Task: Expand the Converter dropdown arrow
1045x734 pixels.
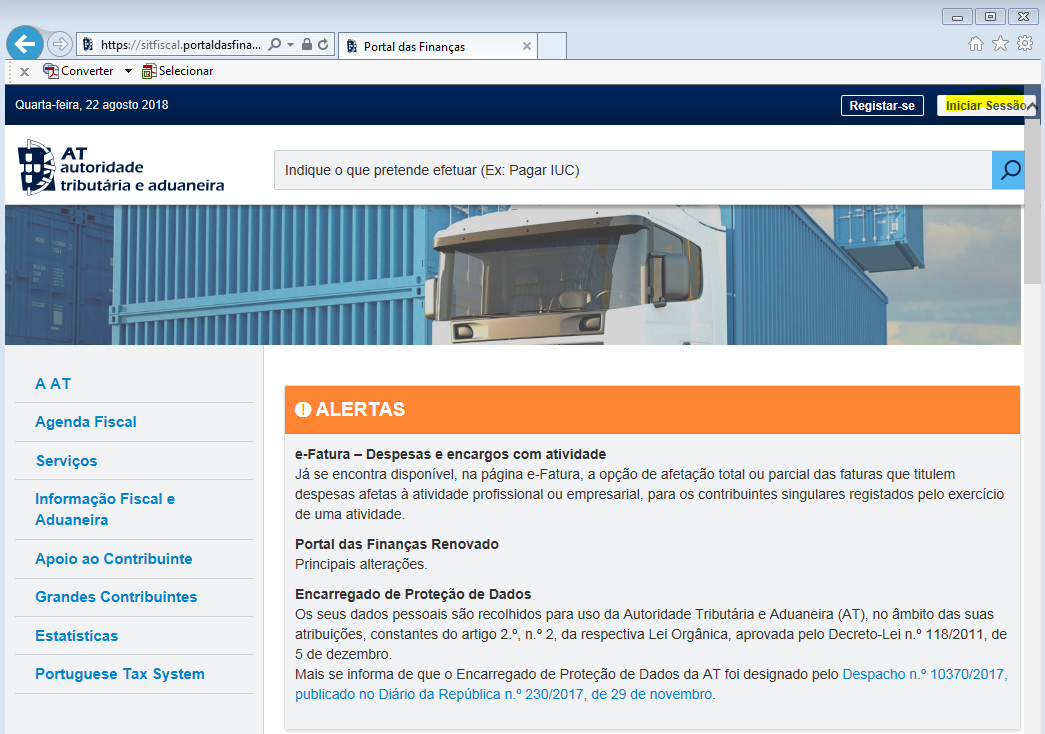Action: 128,71
